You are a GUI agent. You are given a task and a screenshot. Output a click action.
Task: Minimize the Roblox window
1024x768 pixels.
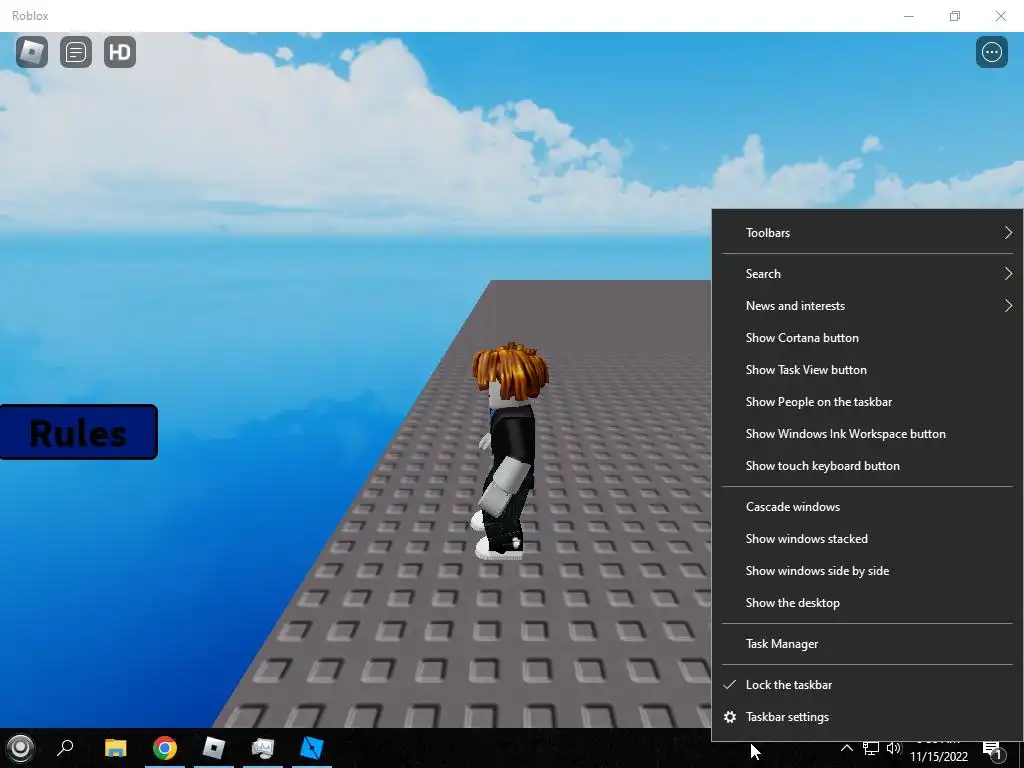(x=908, y=16)
